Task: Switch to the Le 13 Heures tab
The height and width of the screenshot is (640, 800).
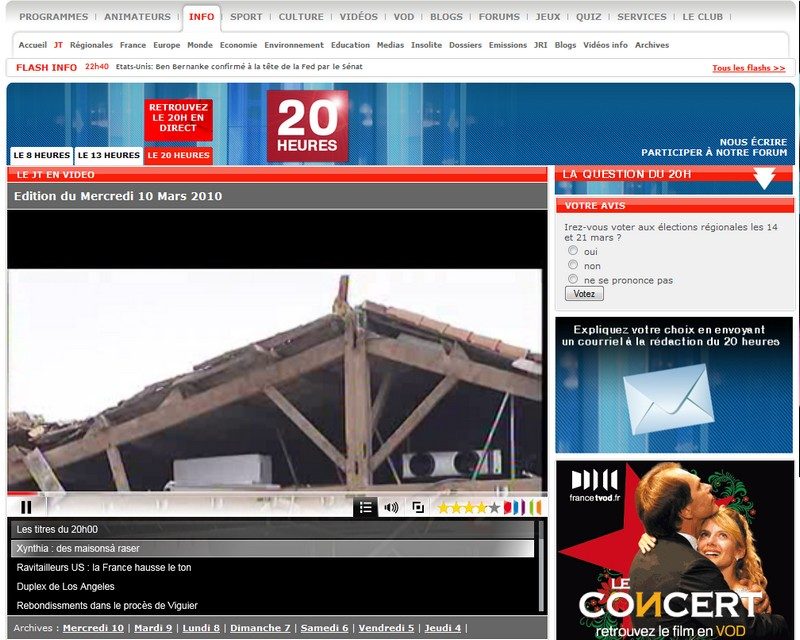Action: [108, 155]
